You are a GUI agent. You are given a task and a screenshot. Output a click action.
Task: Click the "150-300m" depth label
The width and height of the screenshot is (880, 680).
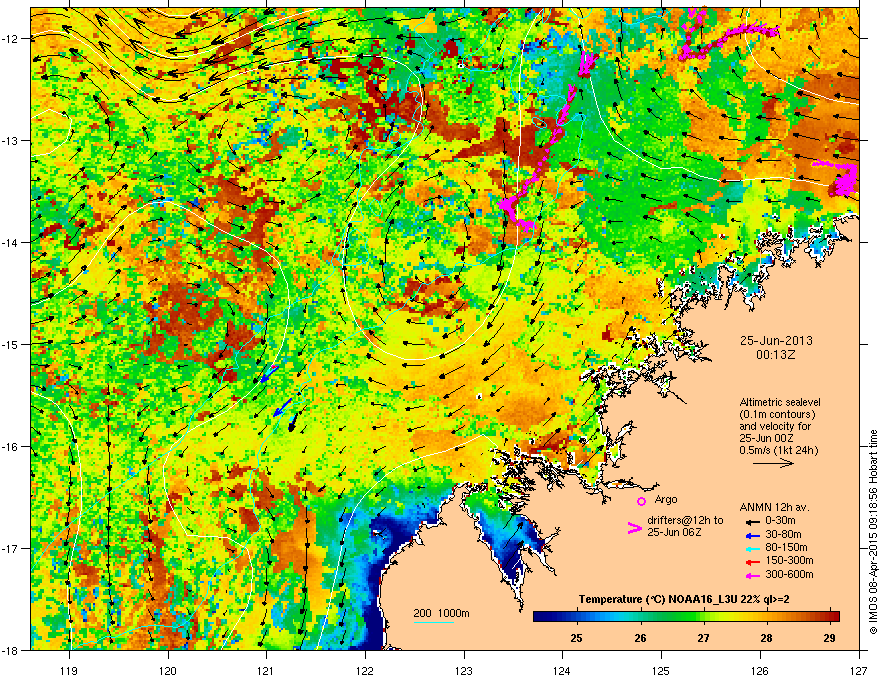[x=790, y=560]
